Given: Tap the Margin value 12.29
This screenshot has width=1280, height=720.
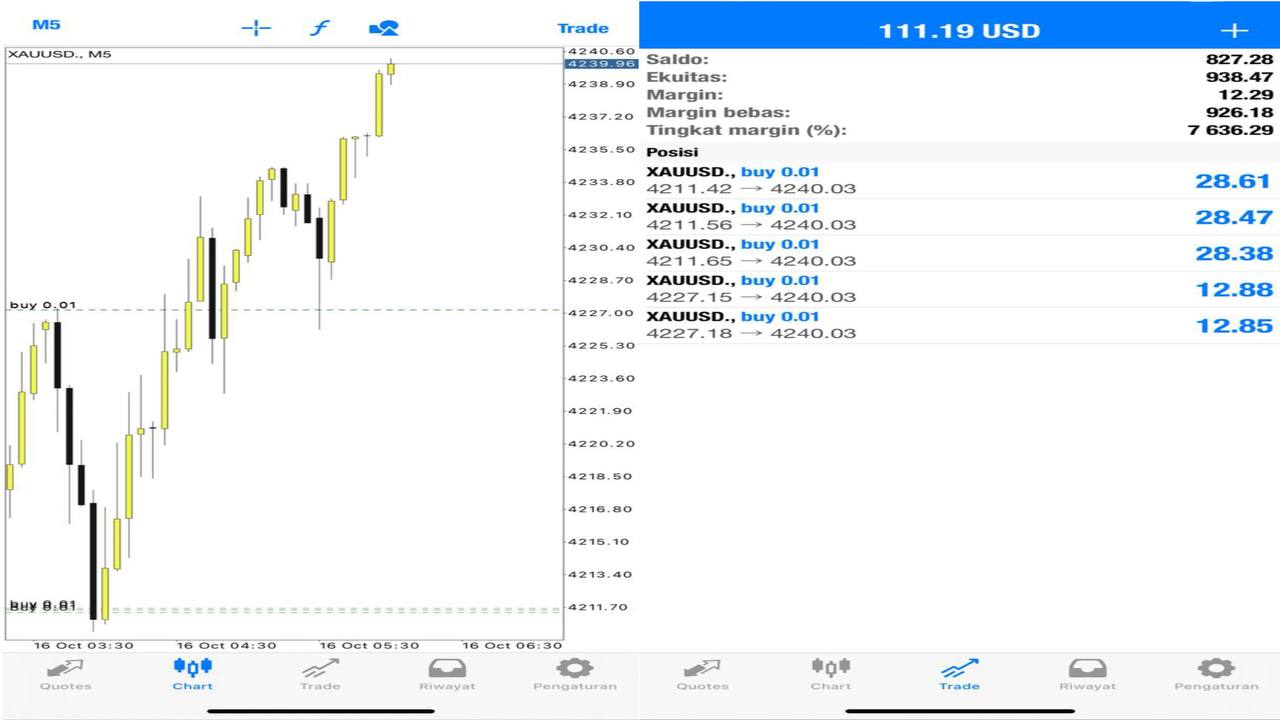Looking at the screenshot, I should pyautogui.click(x=1247, y=95).
